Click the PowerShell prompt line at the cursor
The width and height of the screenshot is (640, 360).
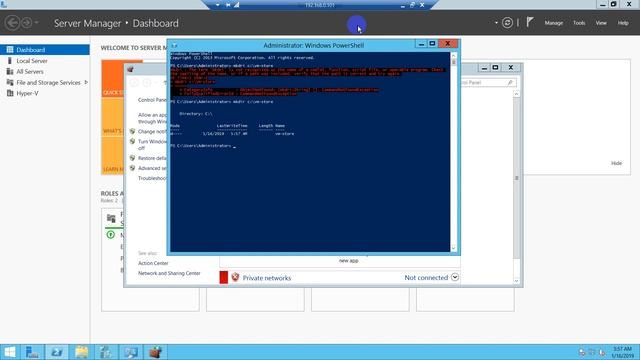(x=202, y=146)
